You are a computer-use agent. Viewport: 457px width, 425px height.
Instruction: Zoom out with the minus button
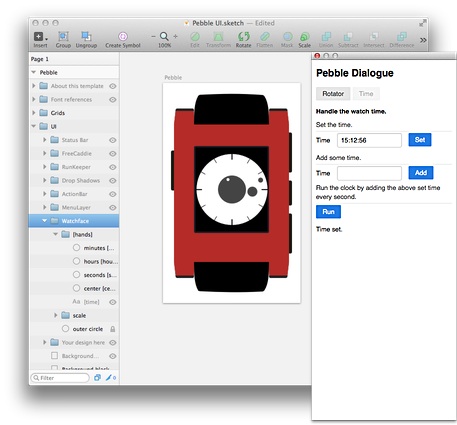pos(153,36)
